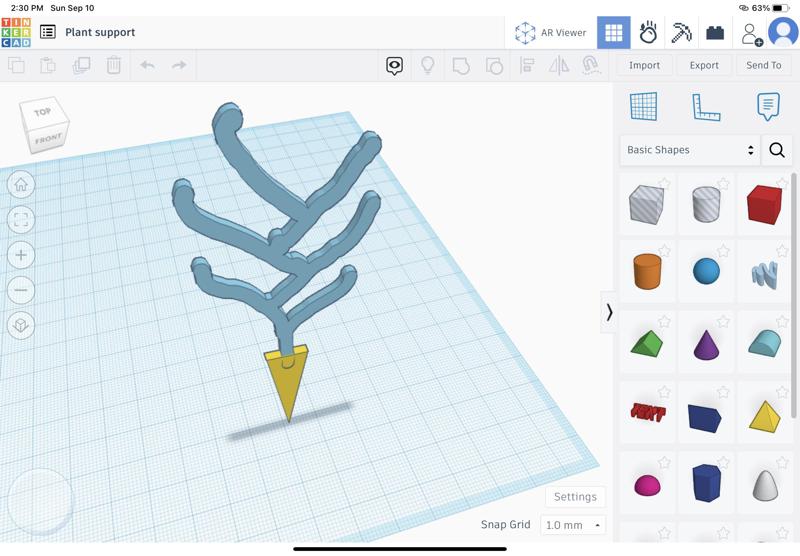Select the Workplane tool
This screenshot has height=556, width=800.
point(644,106)
